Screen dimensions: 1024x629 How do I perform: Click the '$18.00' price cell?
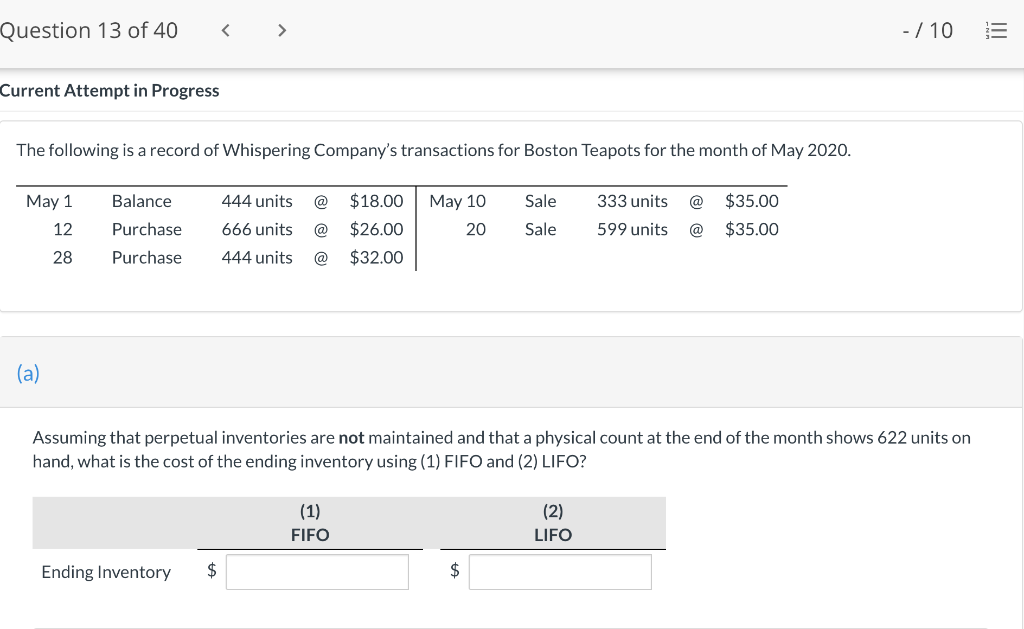(376, 201)
